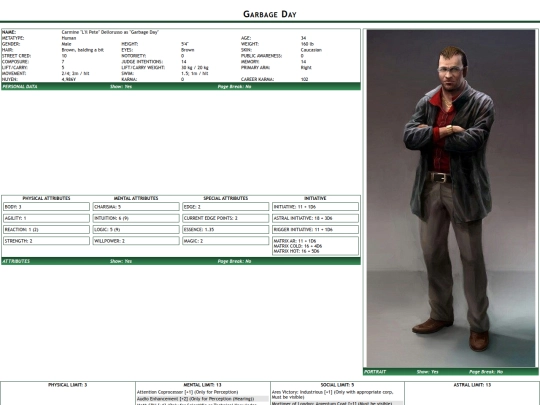Click the Lift/Carry Weight value 30 kg / 20 kg
This screenshot has height=405, width=540.
pos(195,67)
